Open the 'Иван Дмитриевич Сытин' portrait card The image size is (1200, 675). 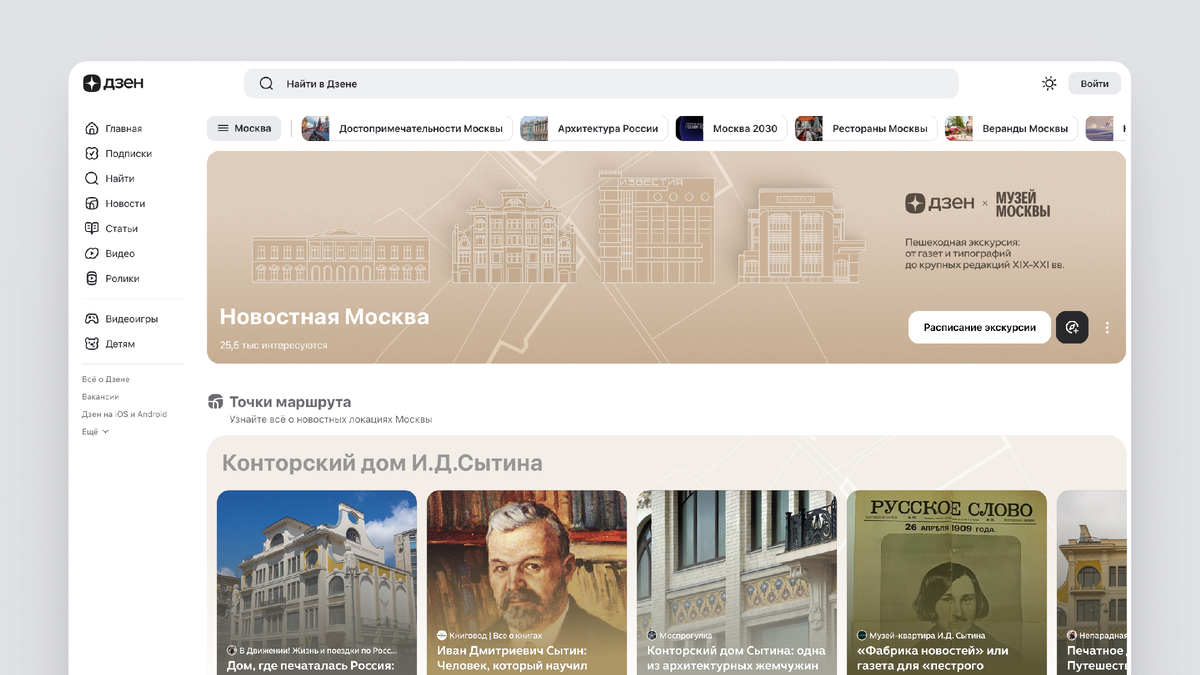[x=527, y=582]
